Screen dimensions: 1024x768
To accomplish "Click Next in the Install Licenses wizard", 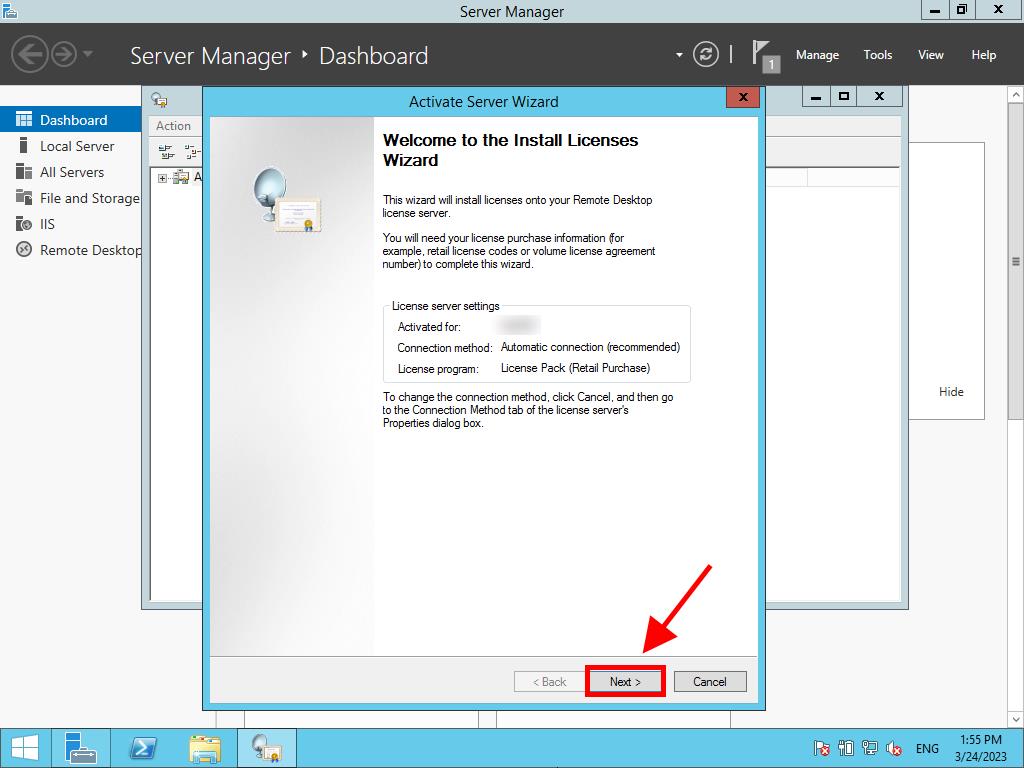I will (x=625, y=682).
